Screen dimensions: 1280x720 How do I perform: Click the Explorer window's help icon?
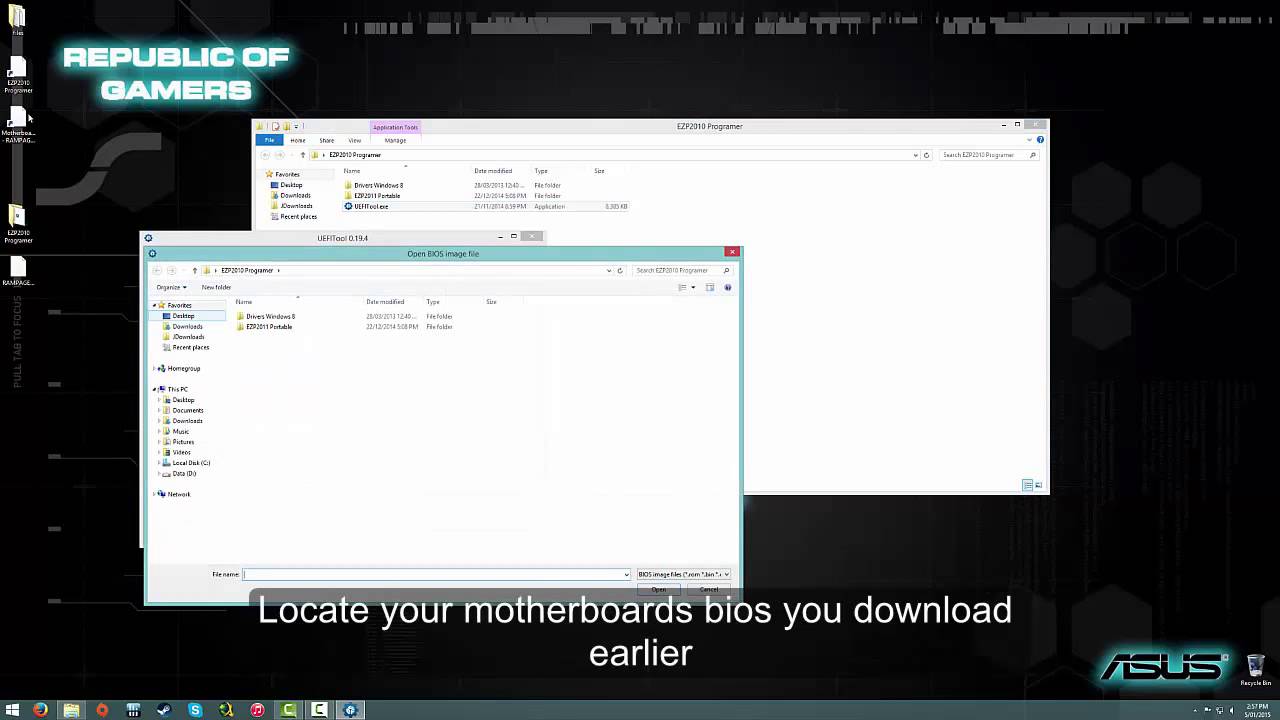[1040, 140]
